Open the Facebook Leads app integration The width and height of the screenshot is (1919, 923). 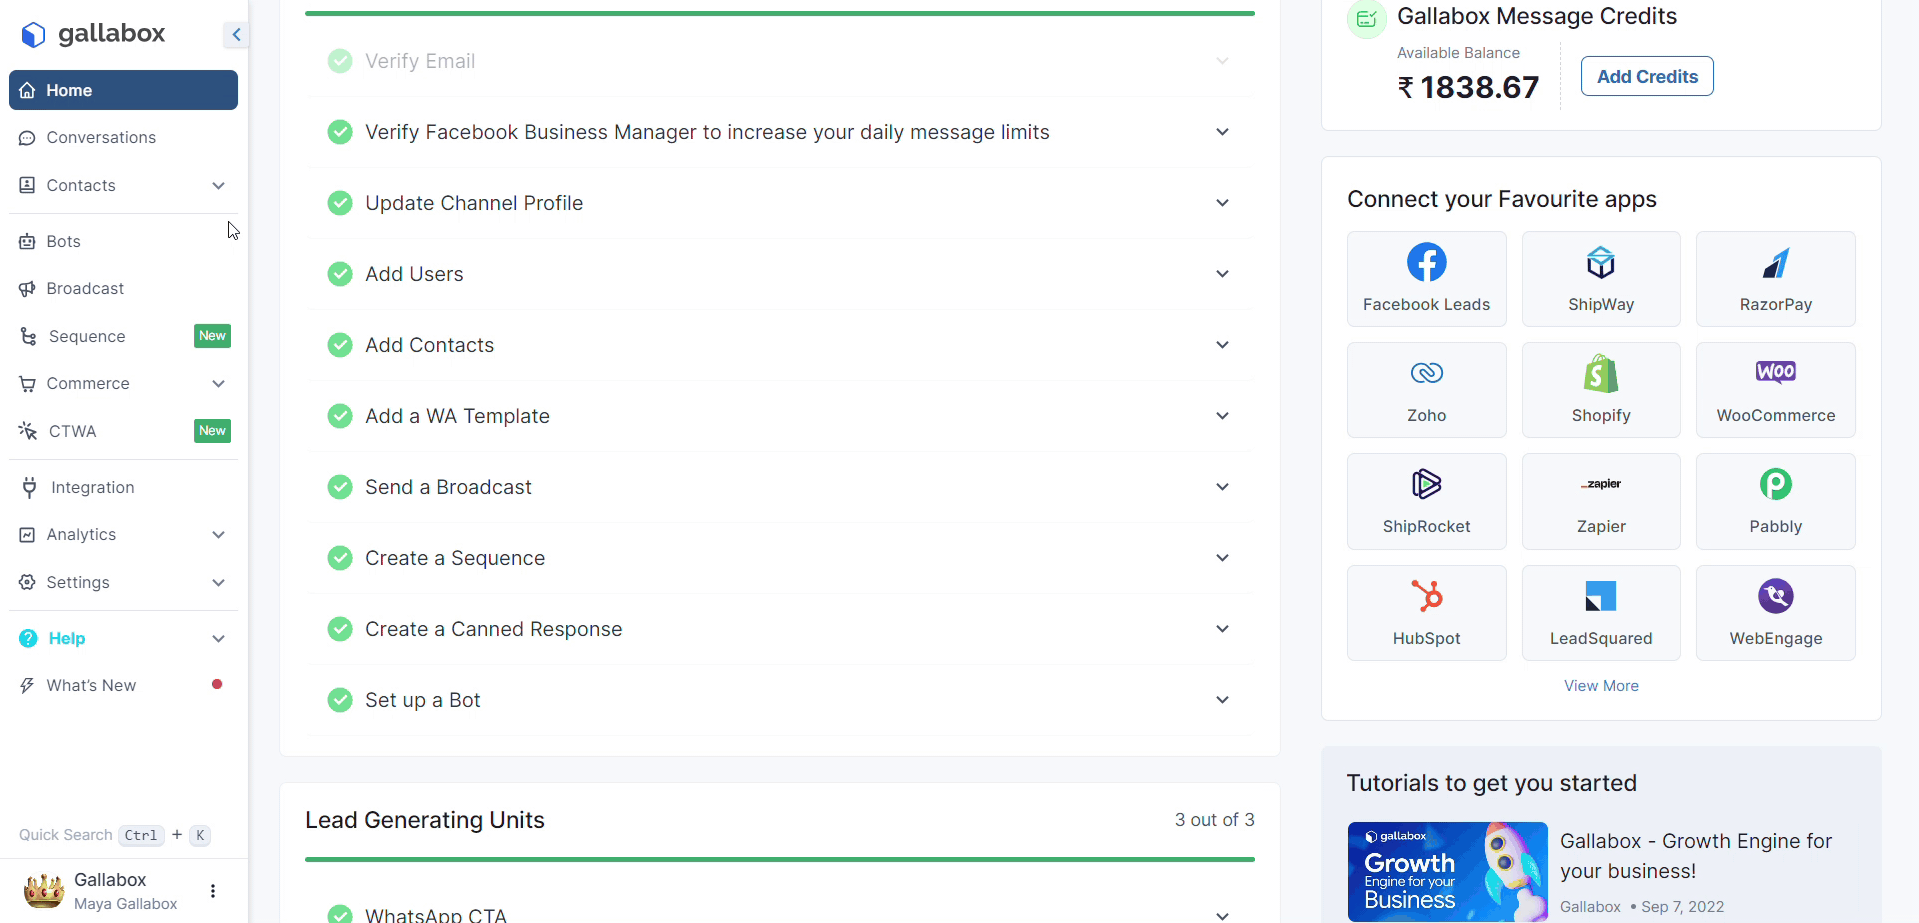point(1426,279)
